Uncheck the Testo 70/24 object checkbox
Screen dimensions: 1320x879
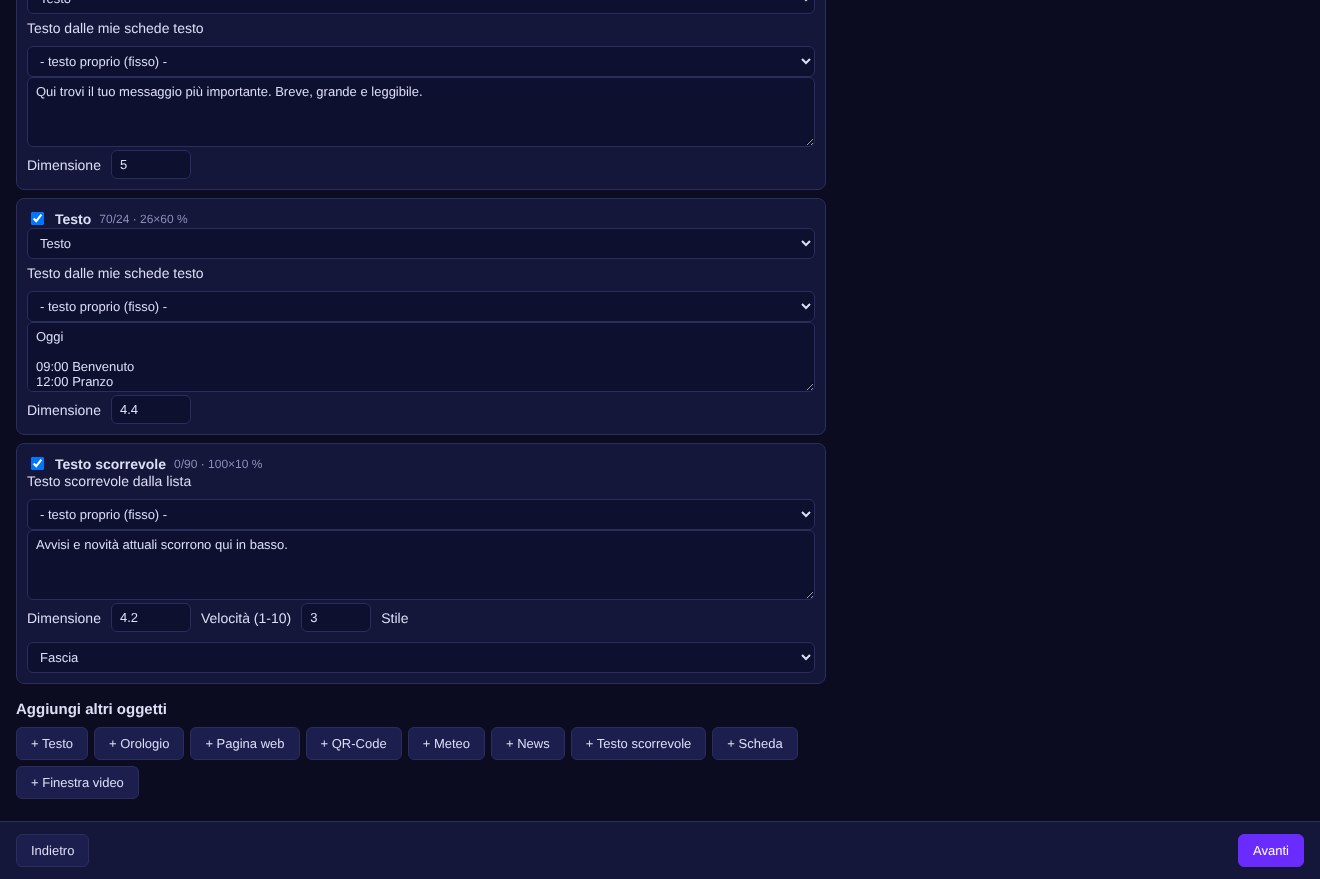(x=37, y=218)
